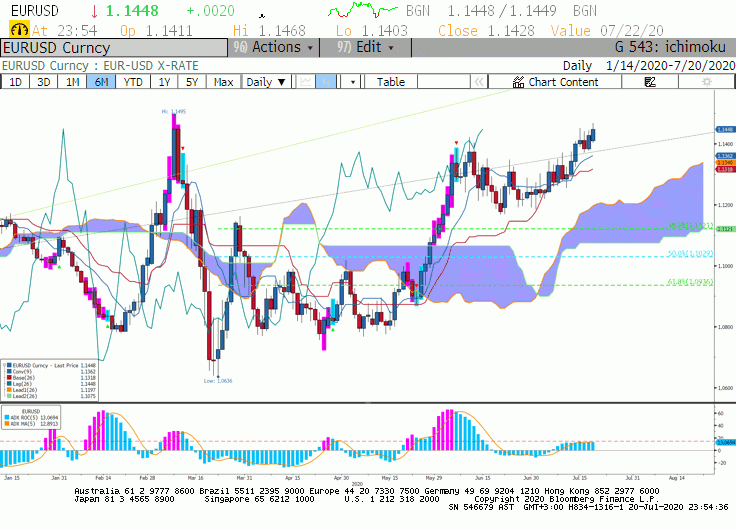Click the 61.8% Fibonacci level label
The image size is (736, 530).
click(690, 282)
